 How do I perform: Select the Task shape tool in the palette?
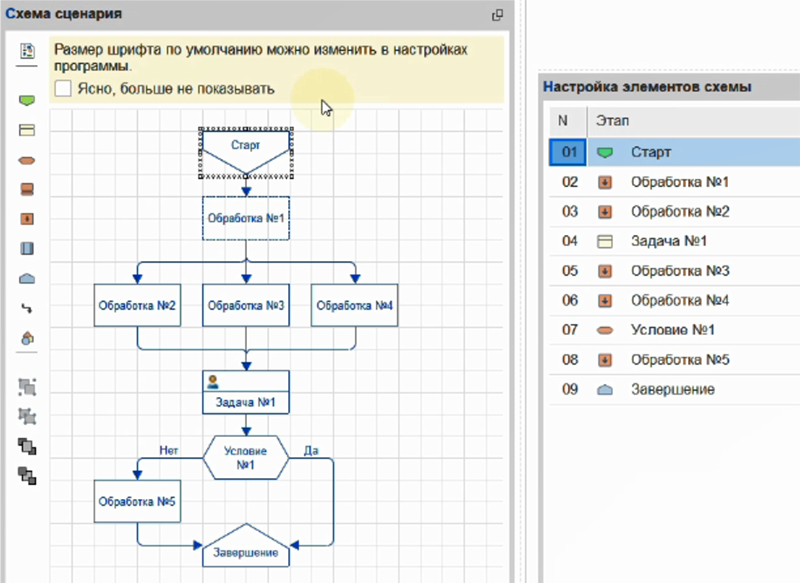click(27, 131)
